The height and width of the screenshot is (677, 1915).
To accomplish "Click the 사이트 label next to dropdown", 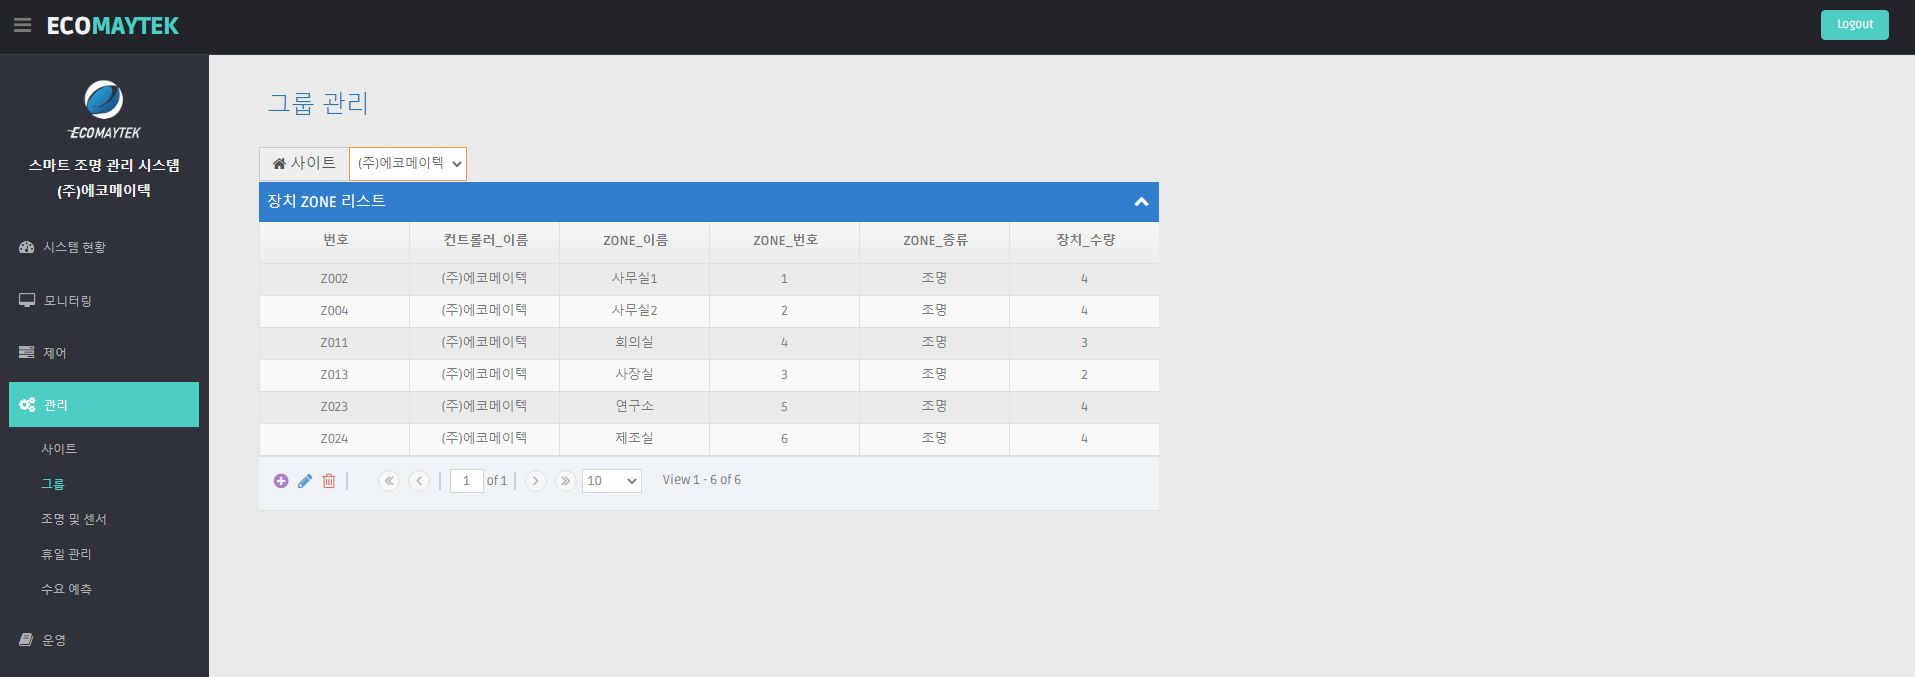I will [313, 163].
